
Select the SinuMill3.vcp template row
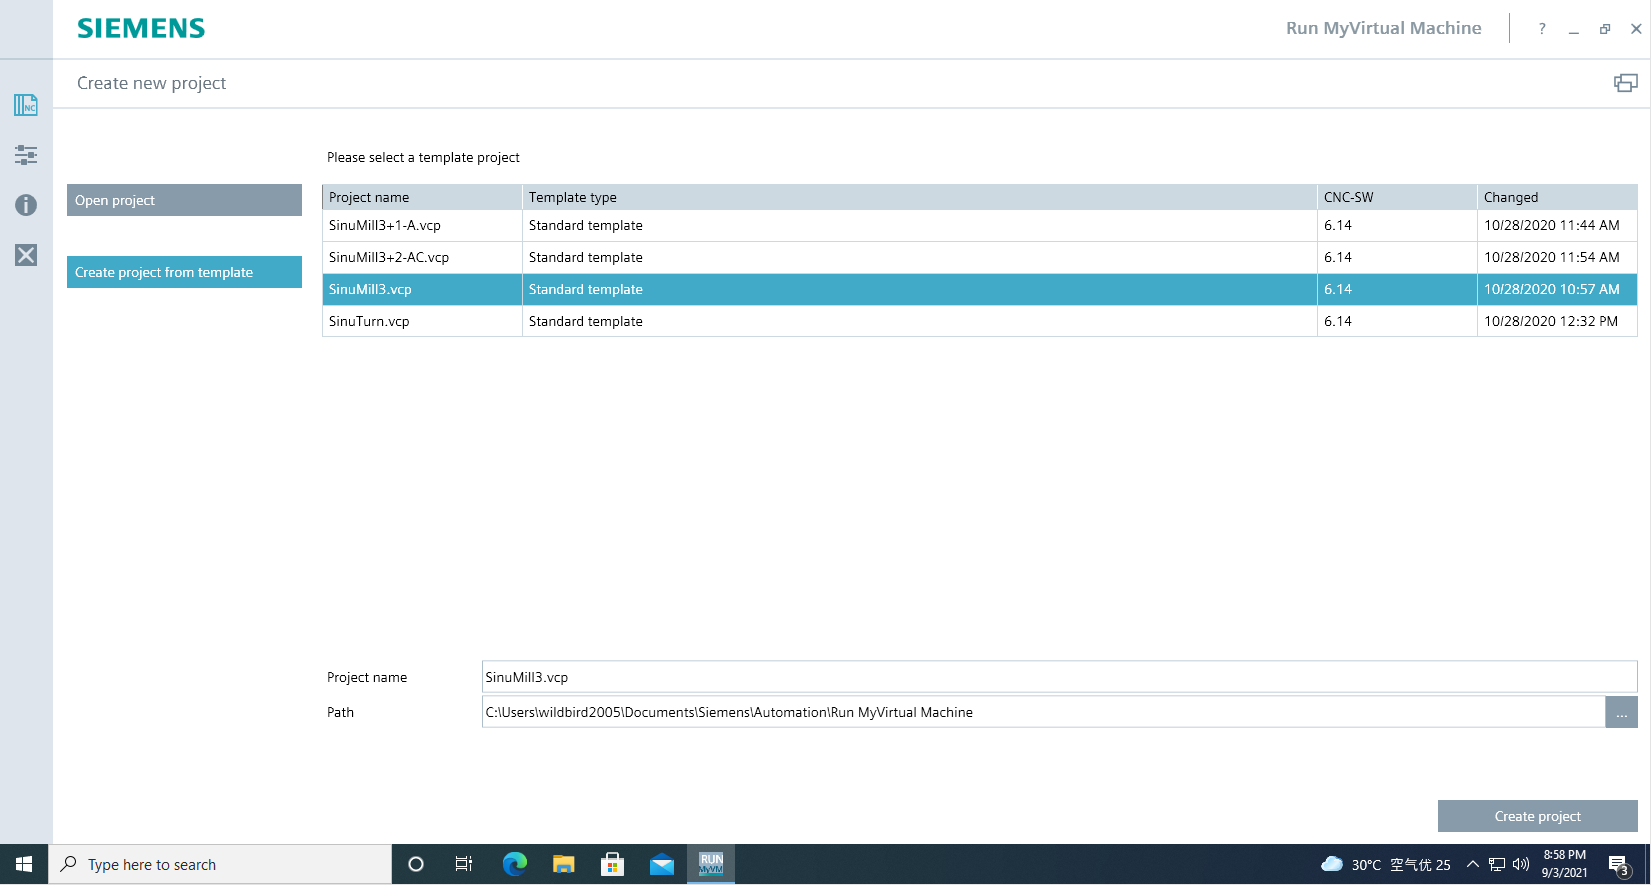pos(979,289)
